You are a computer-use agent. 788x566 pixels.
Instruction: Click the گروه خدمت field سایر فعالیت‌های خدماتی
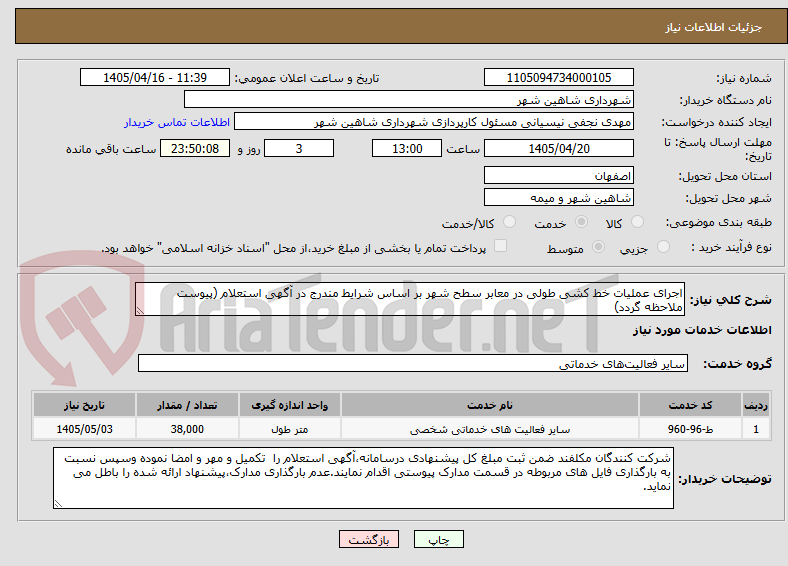pos(413,364)
